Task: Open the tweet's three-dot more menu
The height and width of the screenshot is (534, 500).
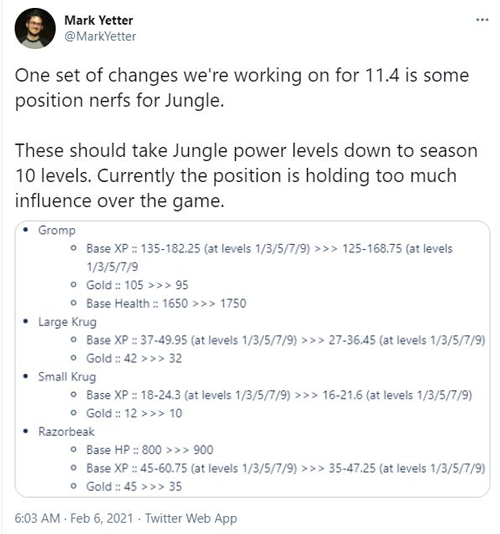Action: coord(482,20)
